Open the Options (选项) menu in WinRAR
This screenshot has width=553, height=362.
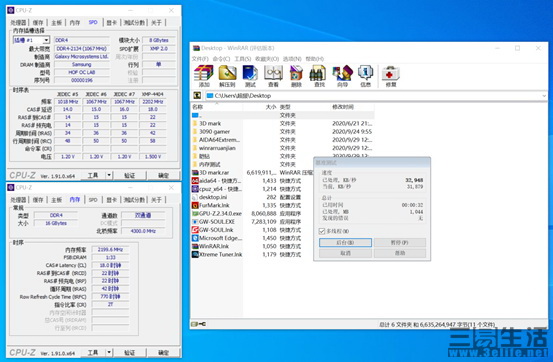click(292, 59)
